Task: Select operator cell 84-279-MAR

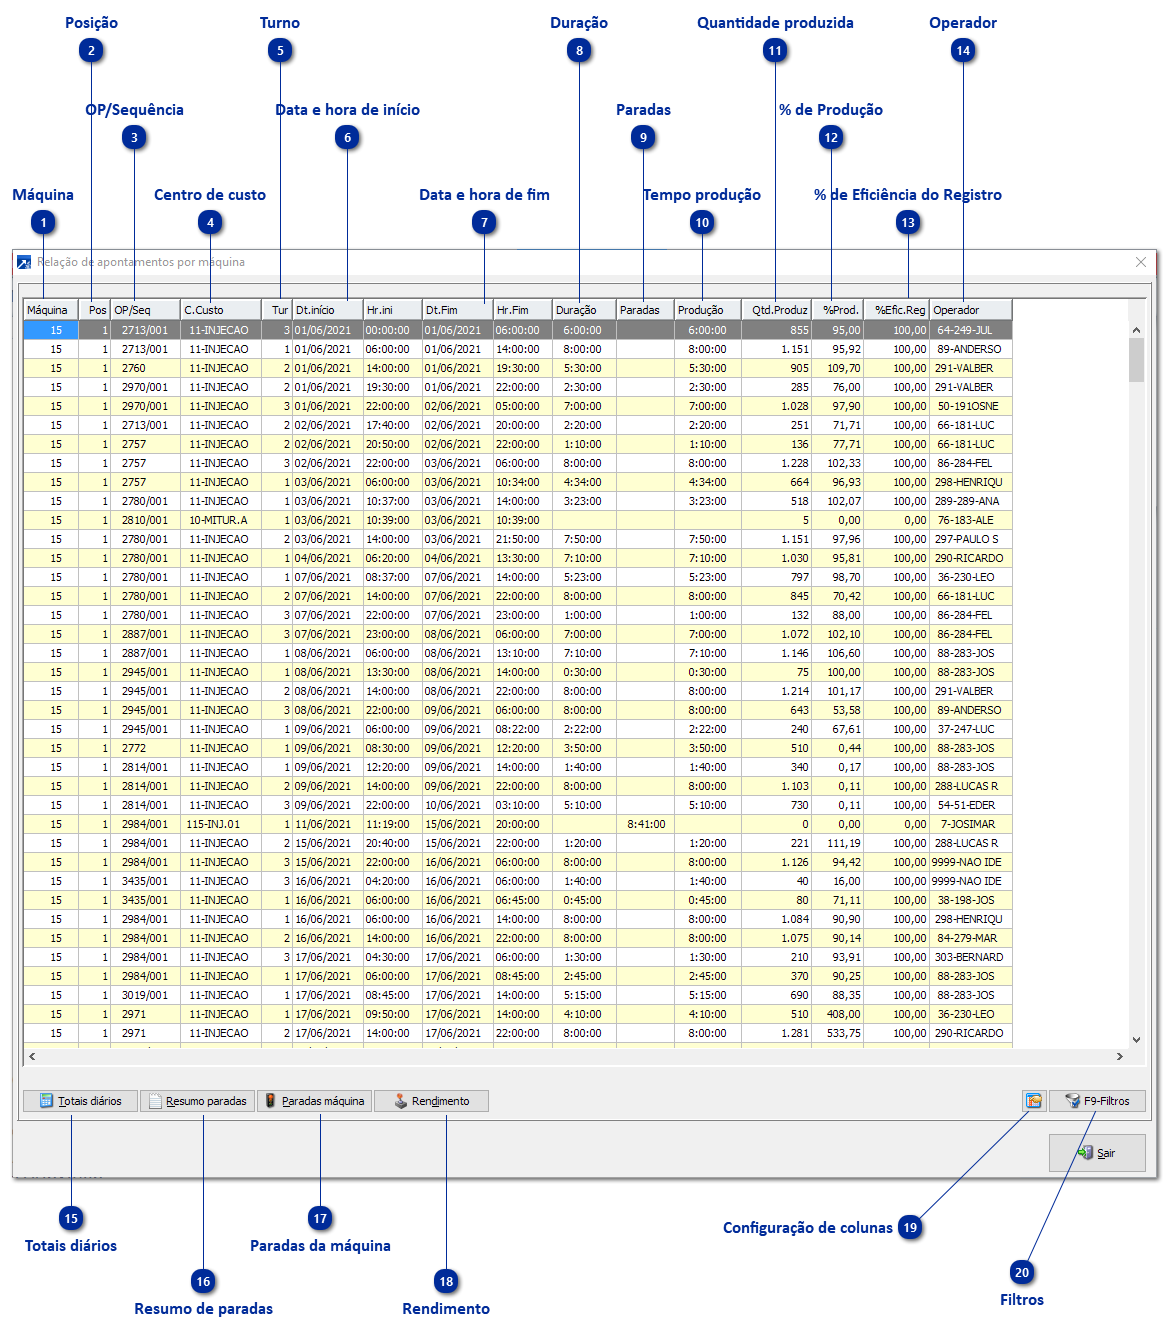Action: click(971, 938)
